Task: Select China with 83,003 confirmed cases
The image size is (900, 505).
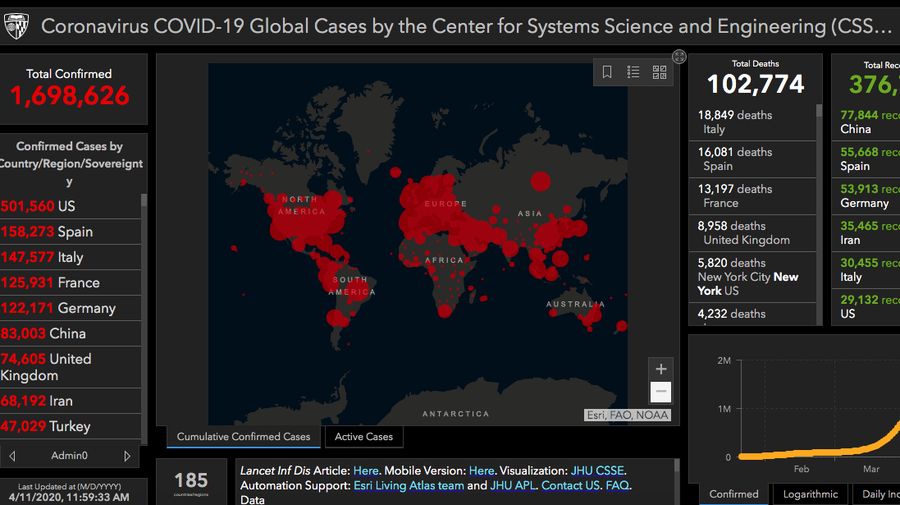Action: [x=70, y=333]
